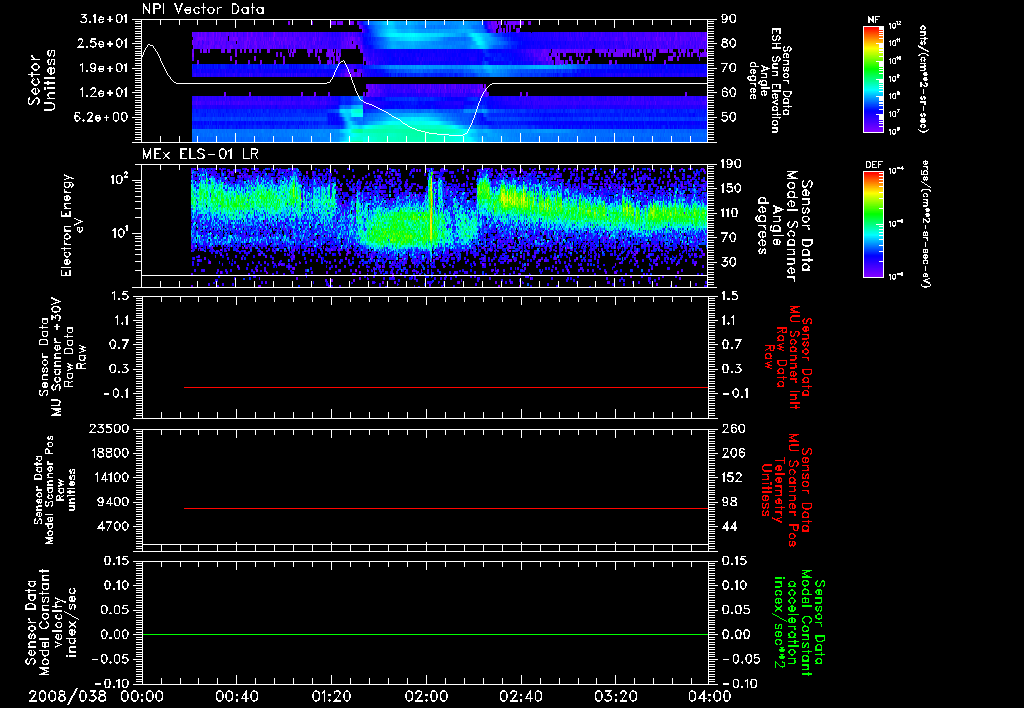Select the "MEx ELS-01 LR" panel title
The width and height of the screenshot is (1024, 708).
[200, 155]
